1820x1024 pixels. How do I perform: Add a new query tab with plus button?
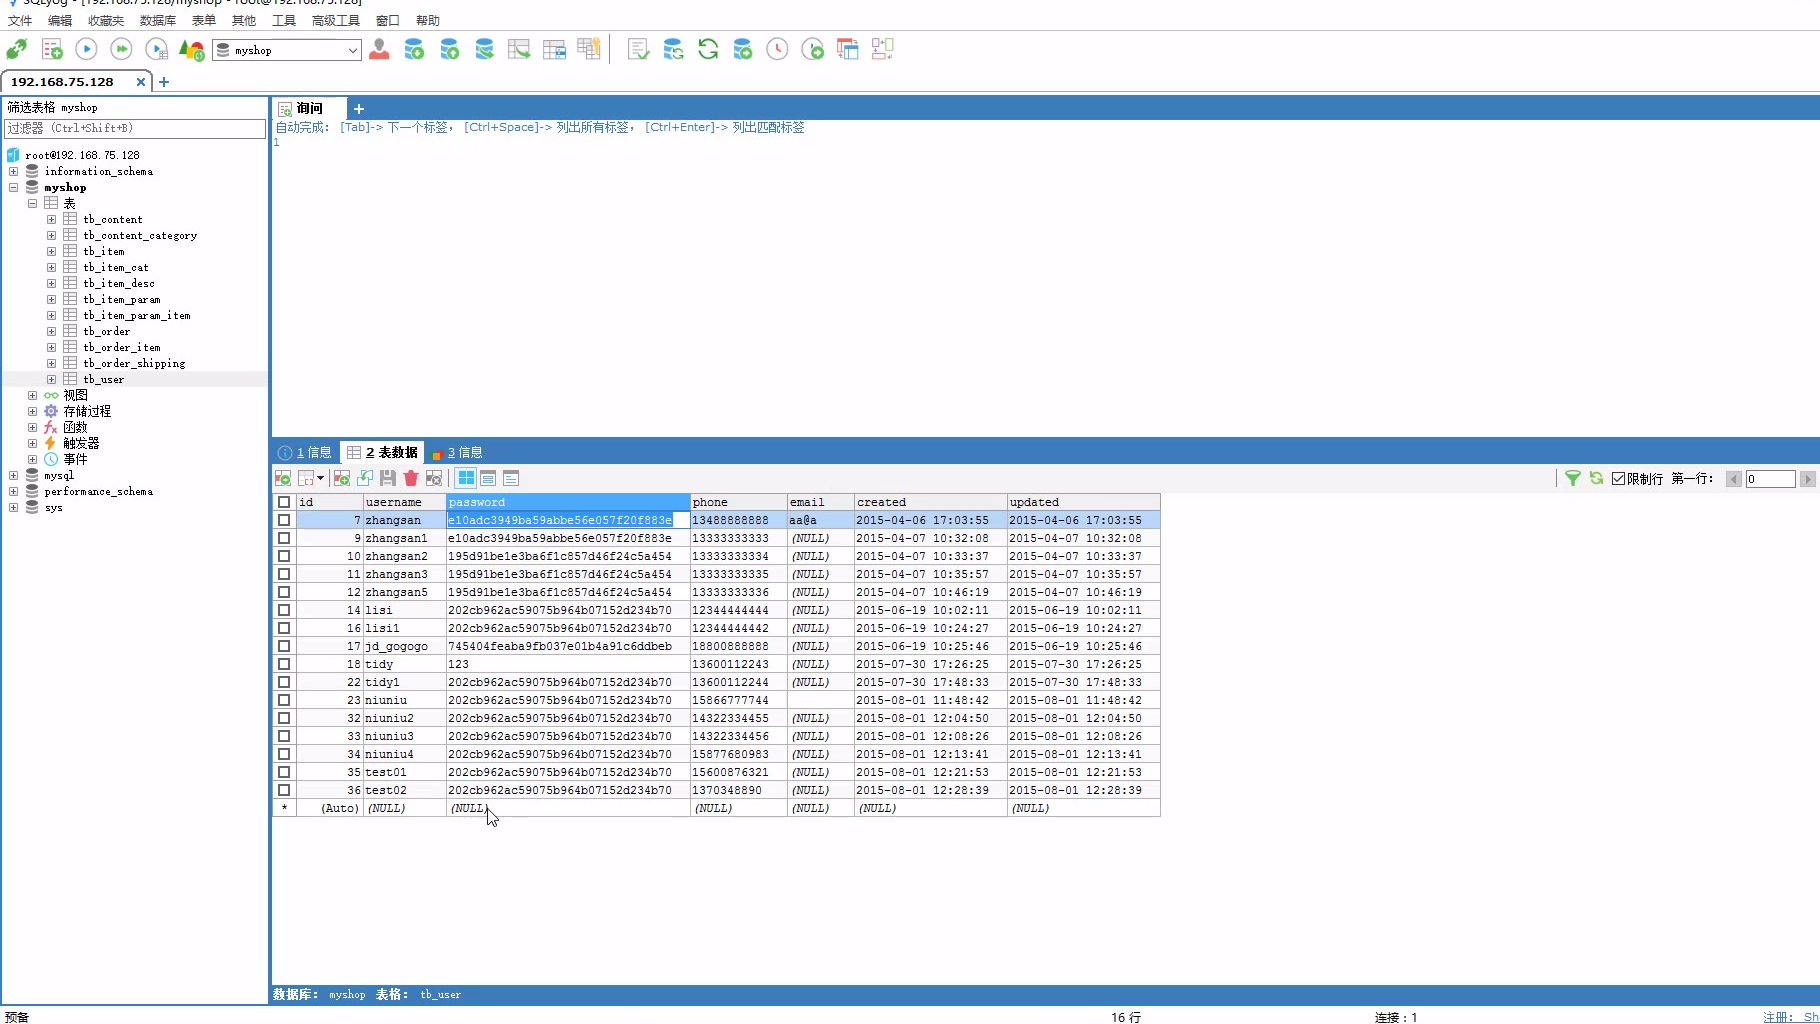(359, 108)
